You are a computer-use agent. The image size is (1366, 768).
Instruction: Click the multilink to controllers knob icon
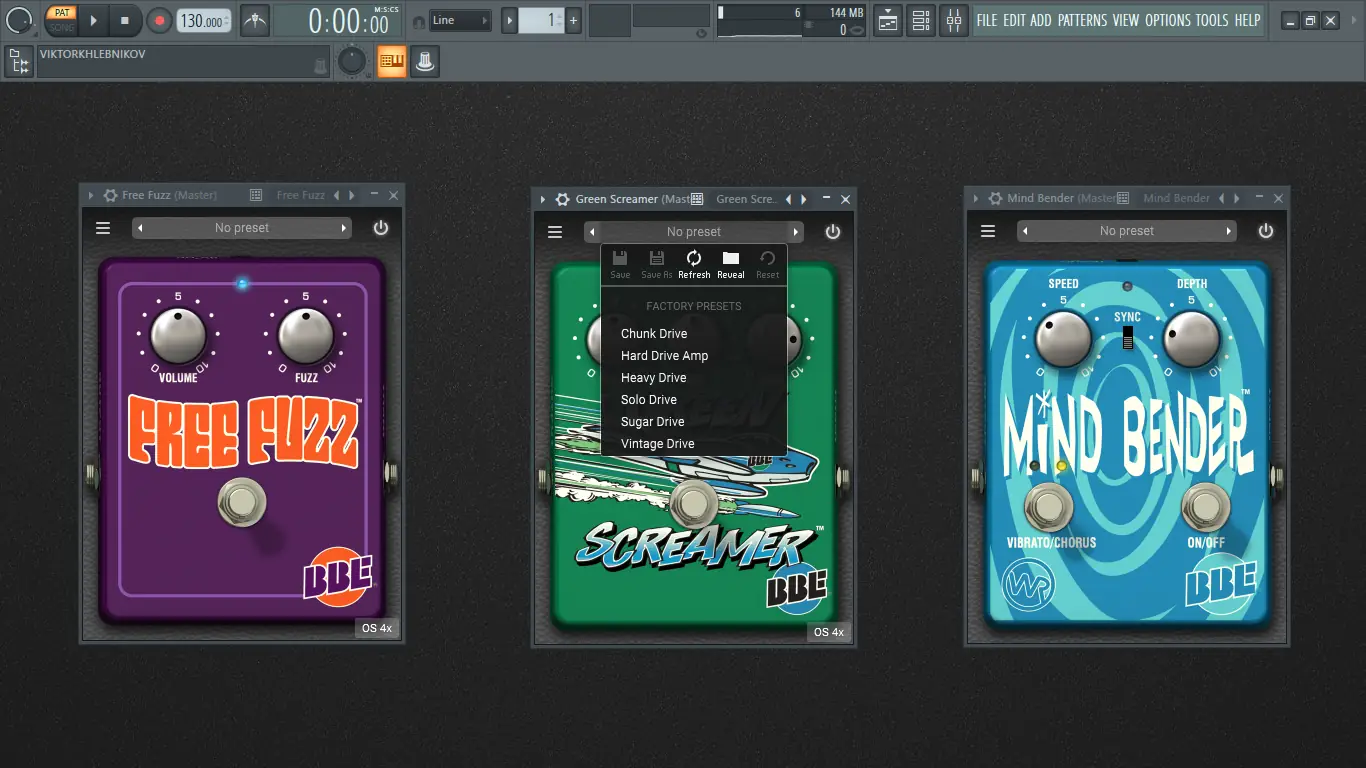(x=425, y=62)
